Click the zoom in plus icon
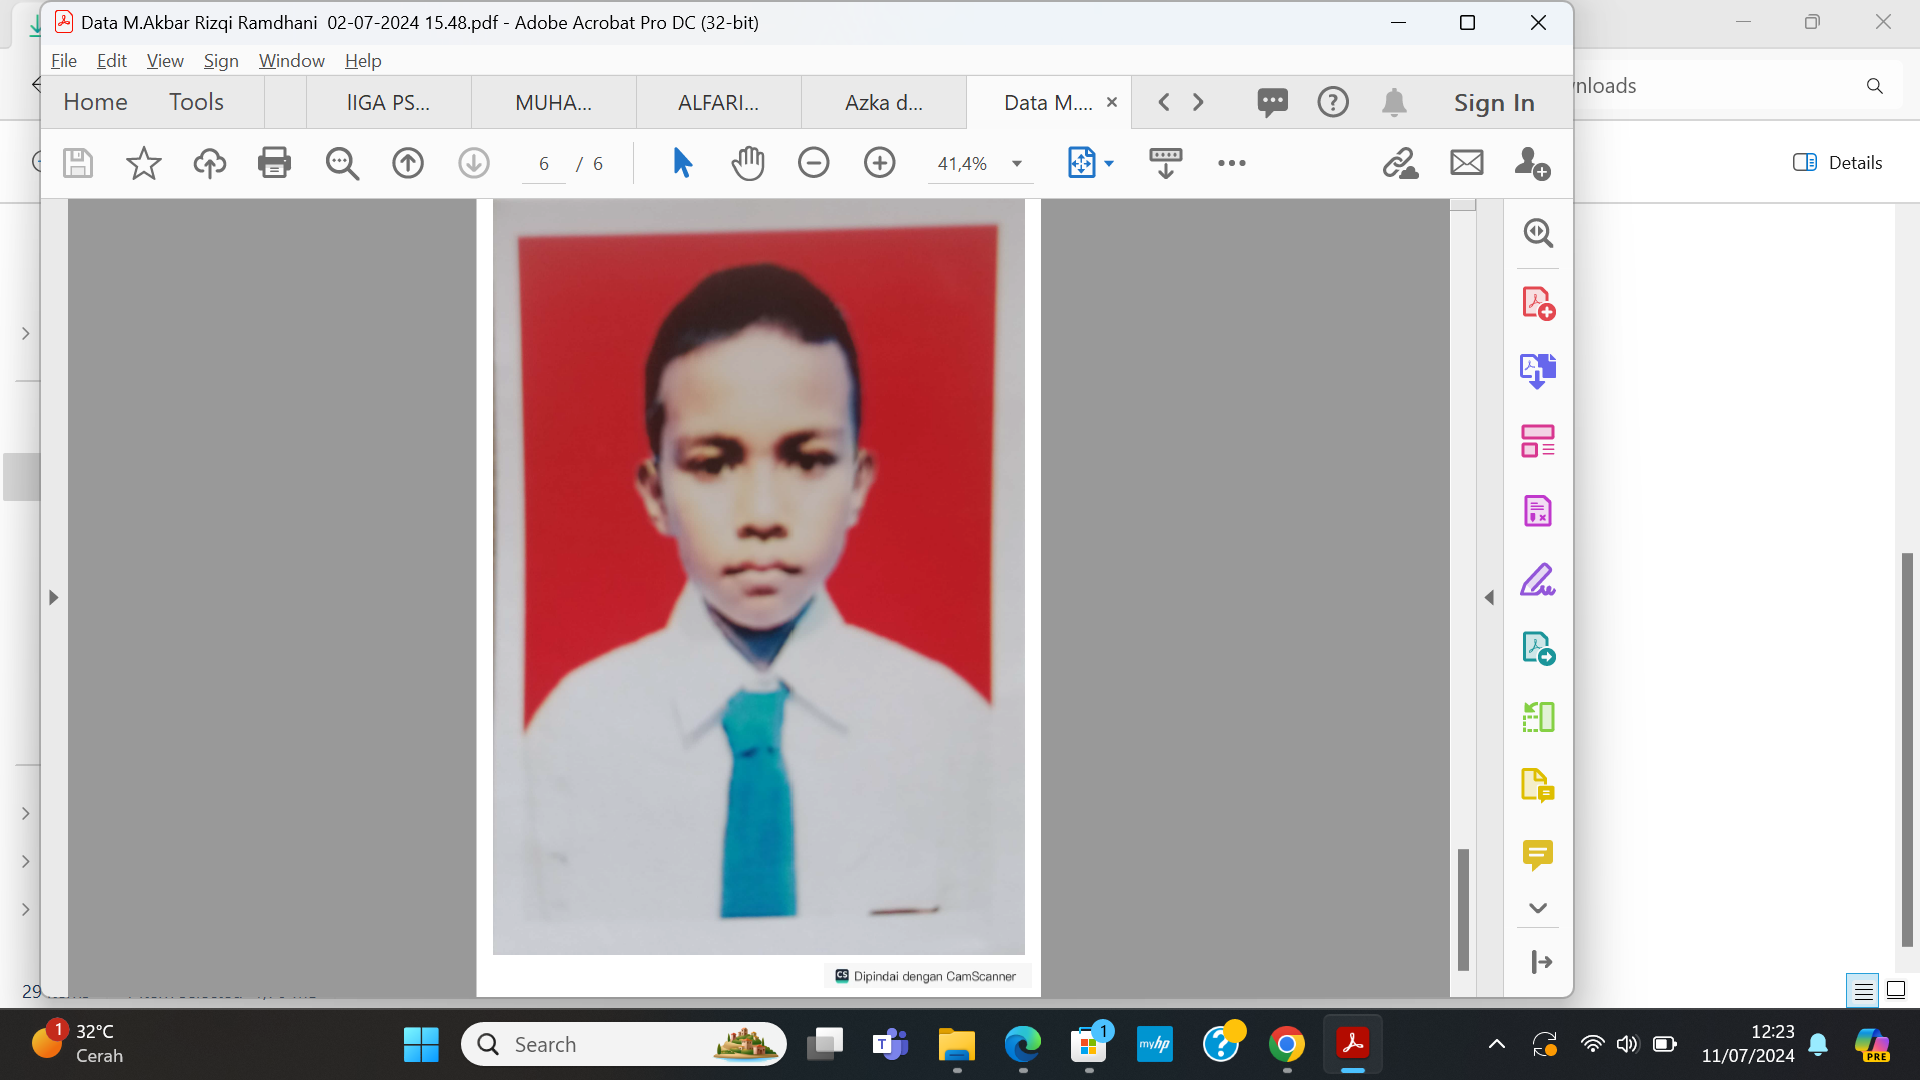This screenshot has width=1920, height=1080. [x=879, y=163]
